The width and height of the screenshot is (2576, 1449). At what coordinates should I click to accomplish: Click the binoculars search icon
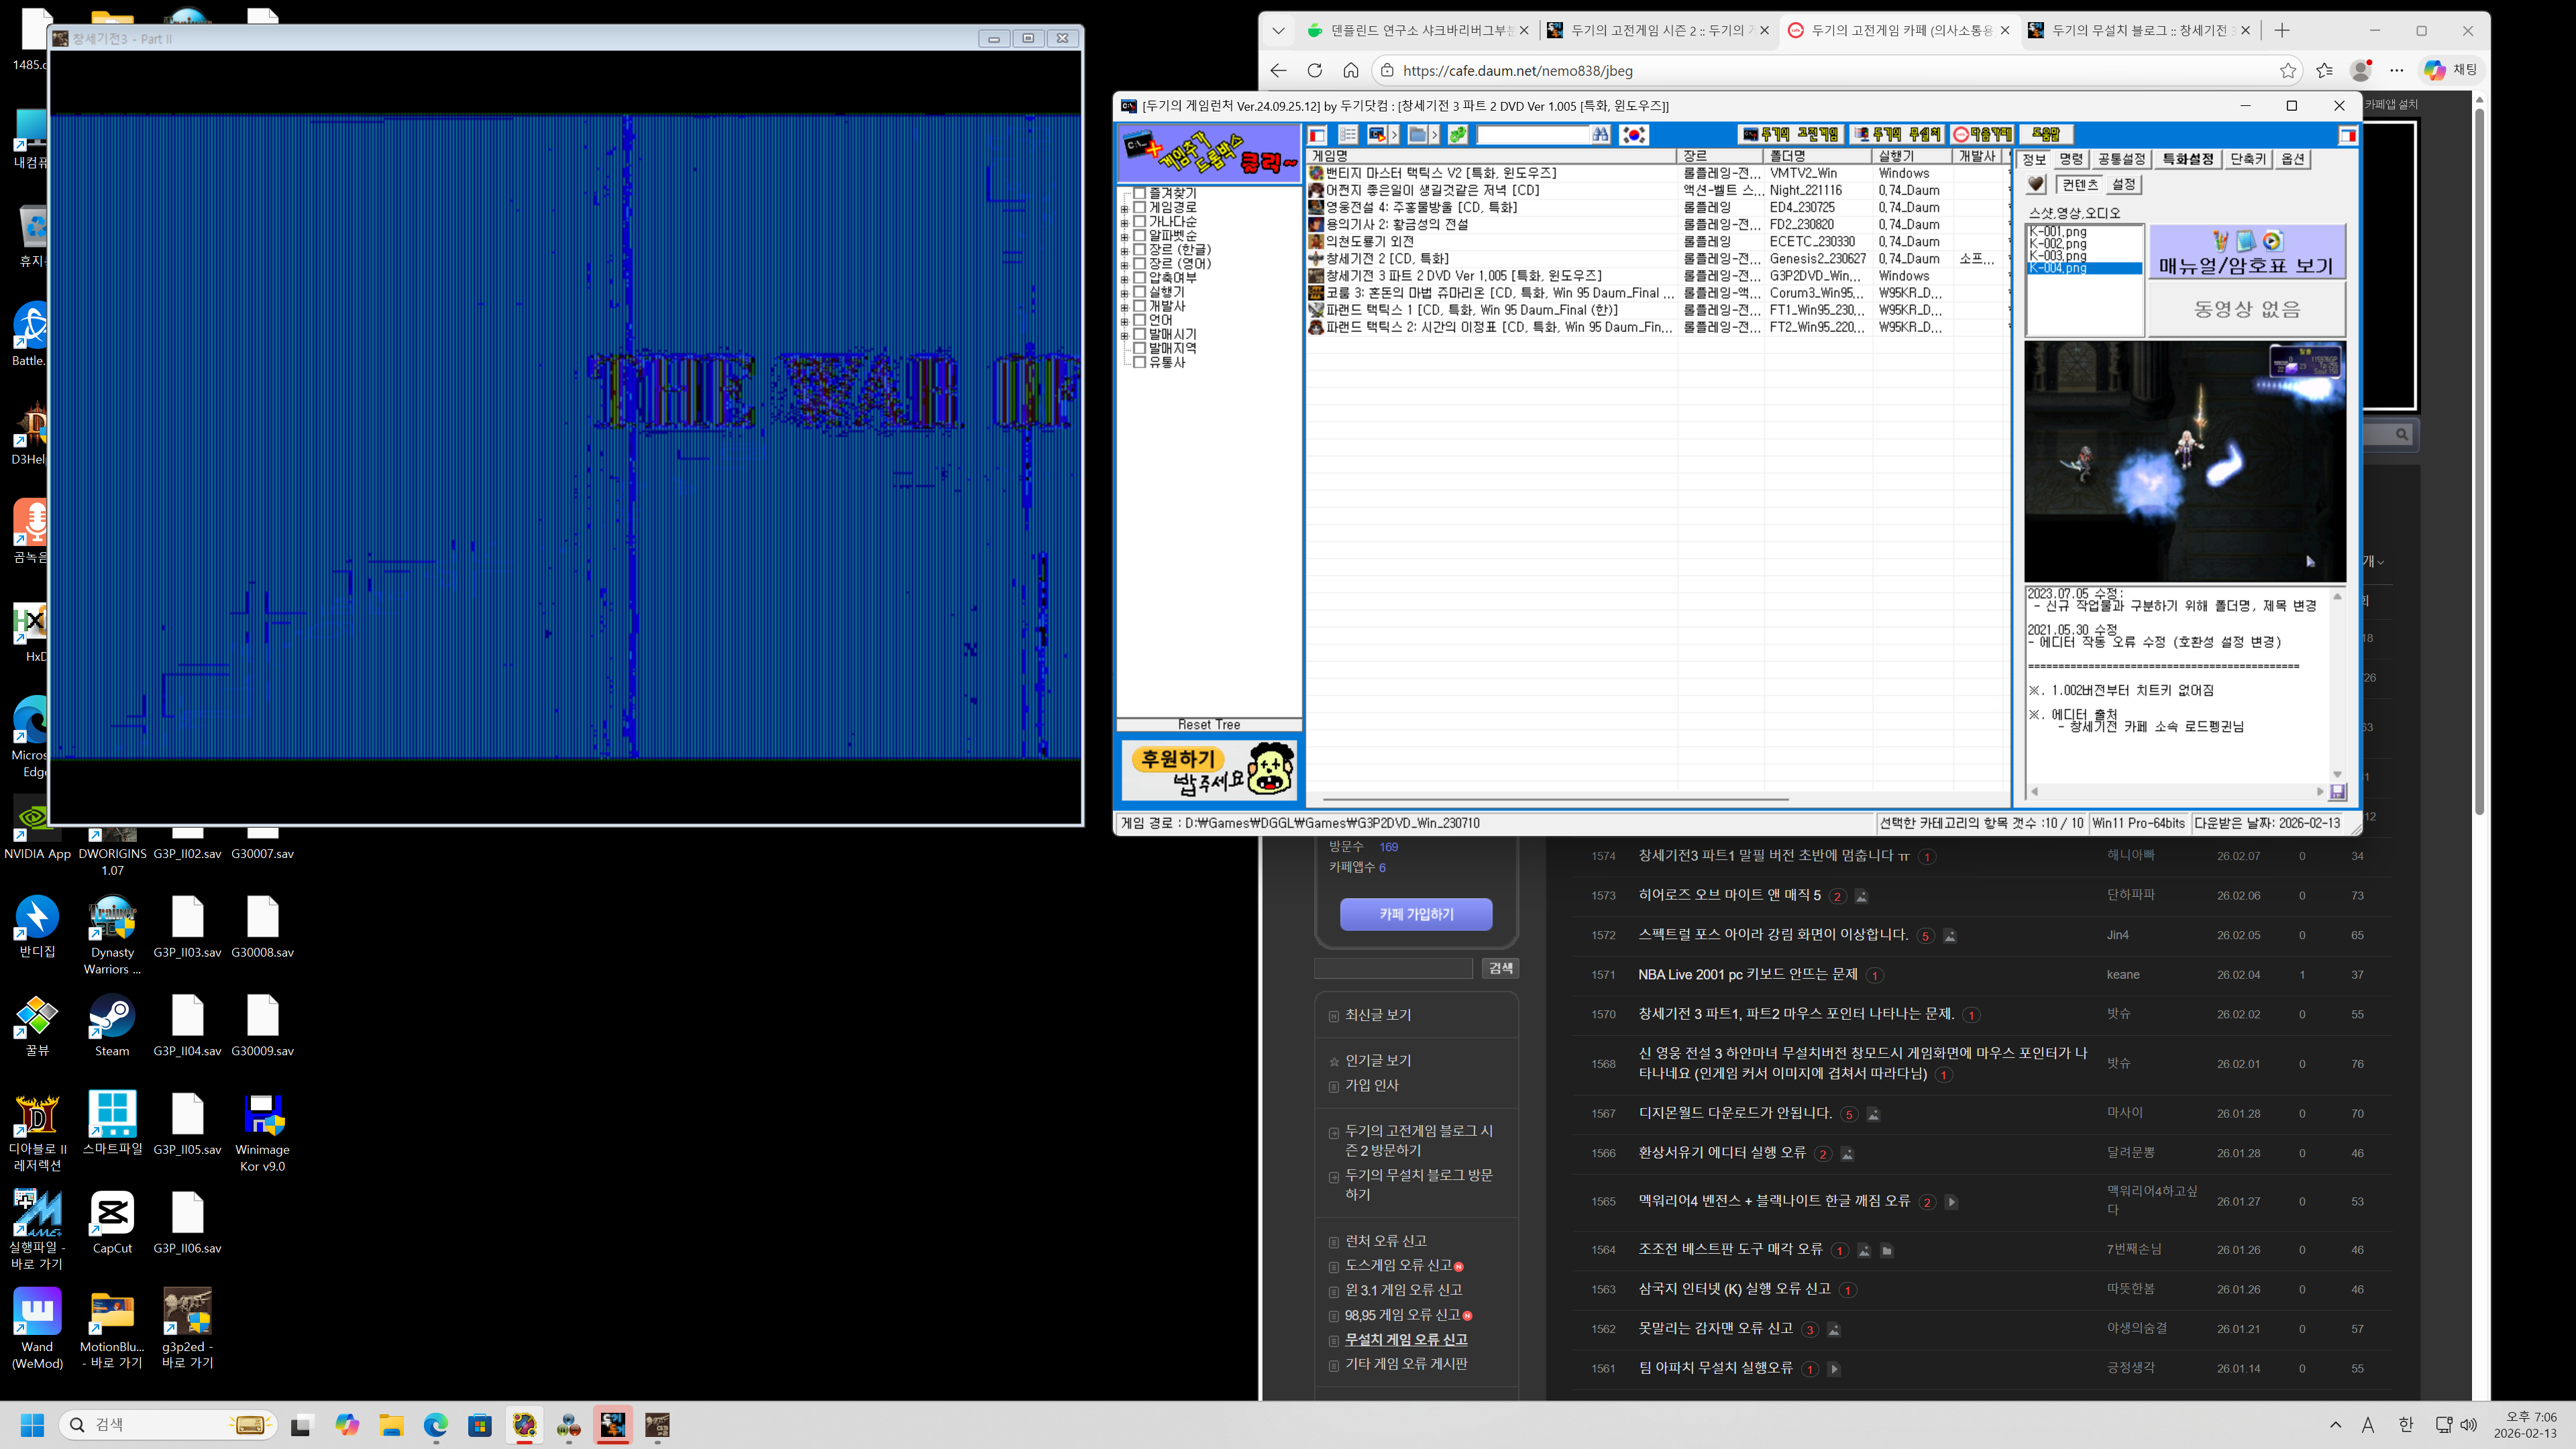(x=1601, y=135)
